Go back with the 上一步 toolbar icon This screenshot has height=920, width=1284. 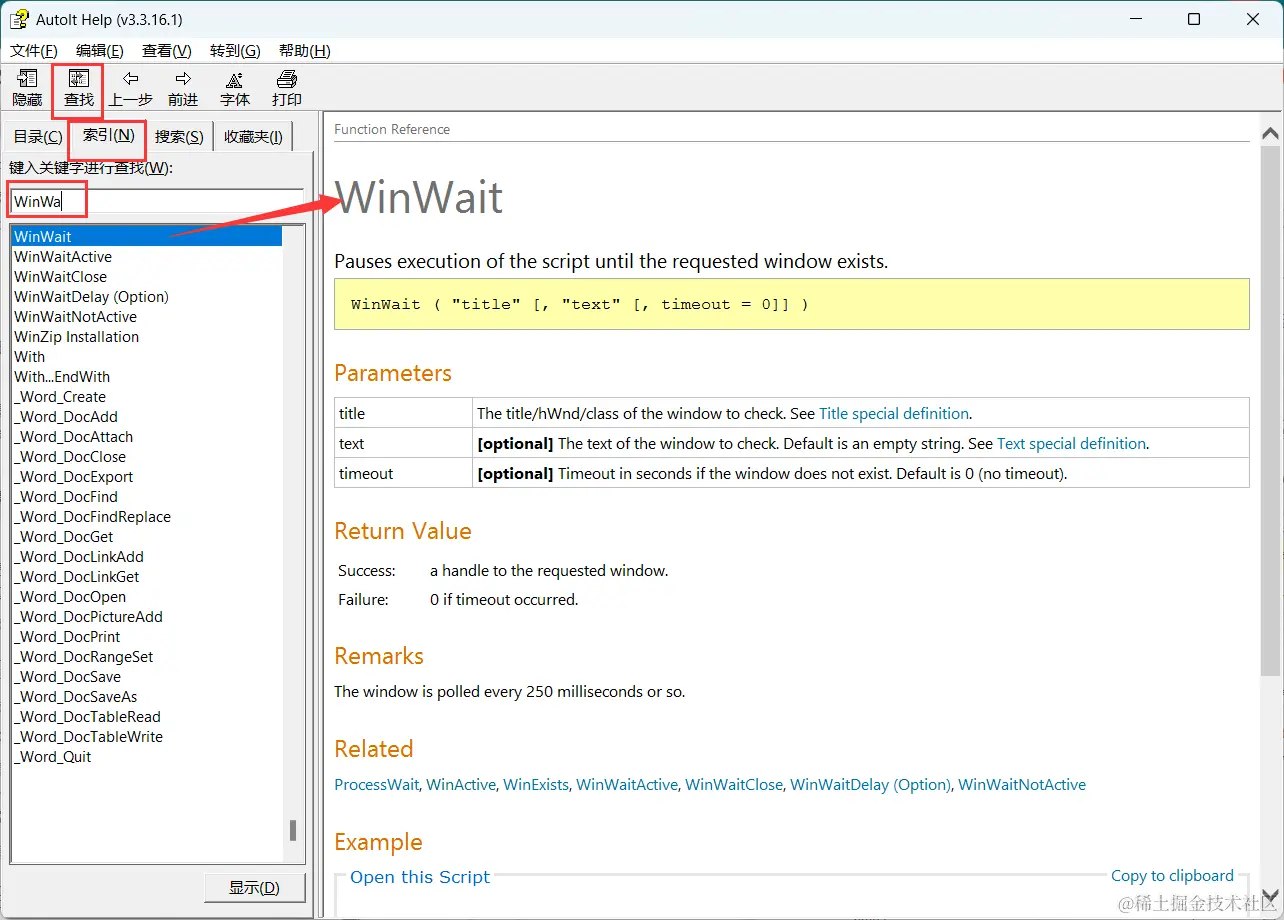(131, 88)
